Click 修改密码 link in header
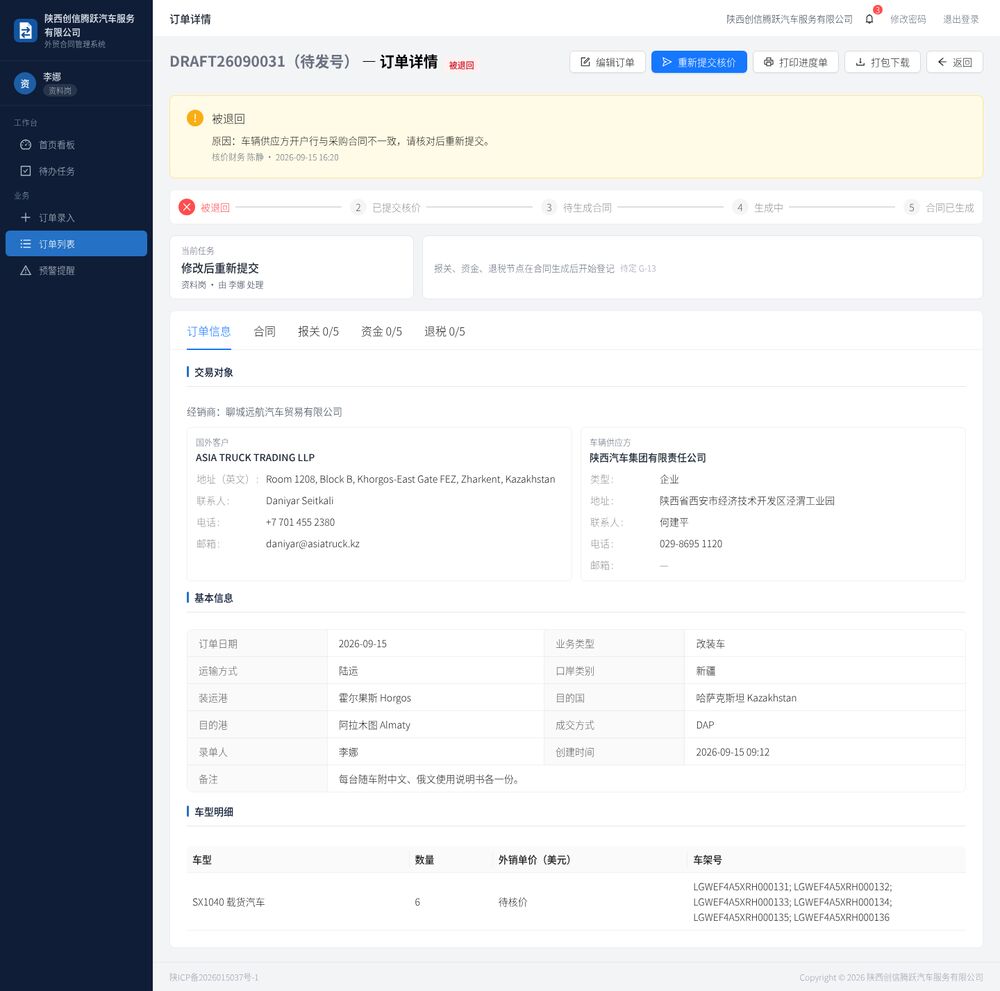The height and width of the screenshot is (991, 1000). [908, 19]
